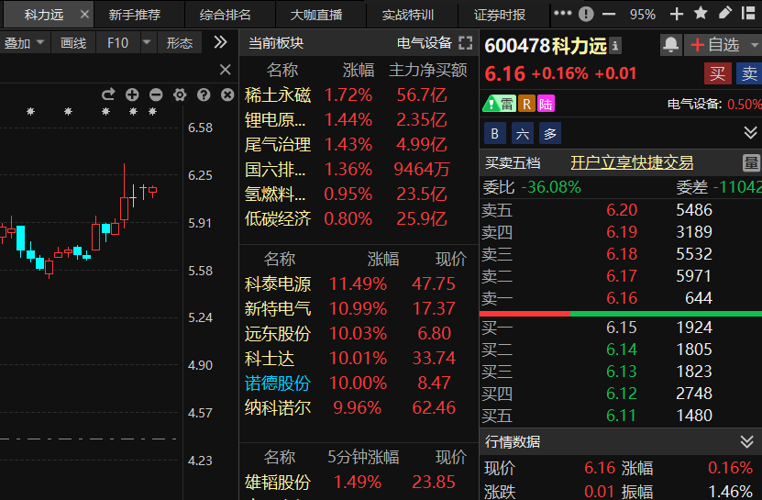Toggle the layout panel icon
The width and height of the screenshot is (762, 500).
(749, 13)
